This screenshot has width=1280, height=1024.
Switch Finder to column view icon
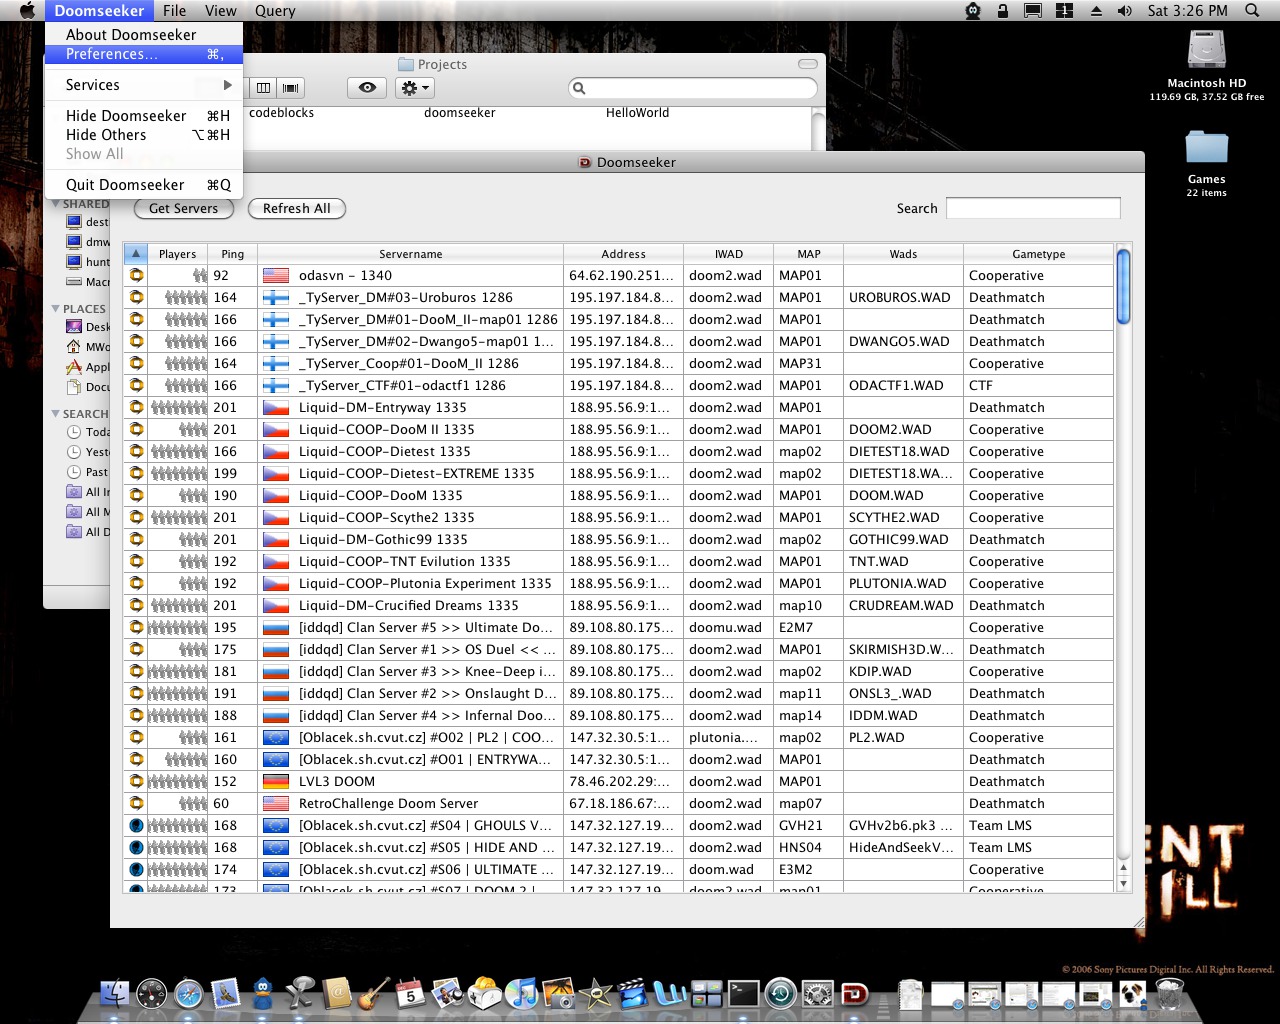263,88
